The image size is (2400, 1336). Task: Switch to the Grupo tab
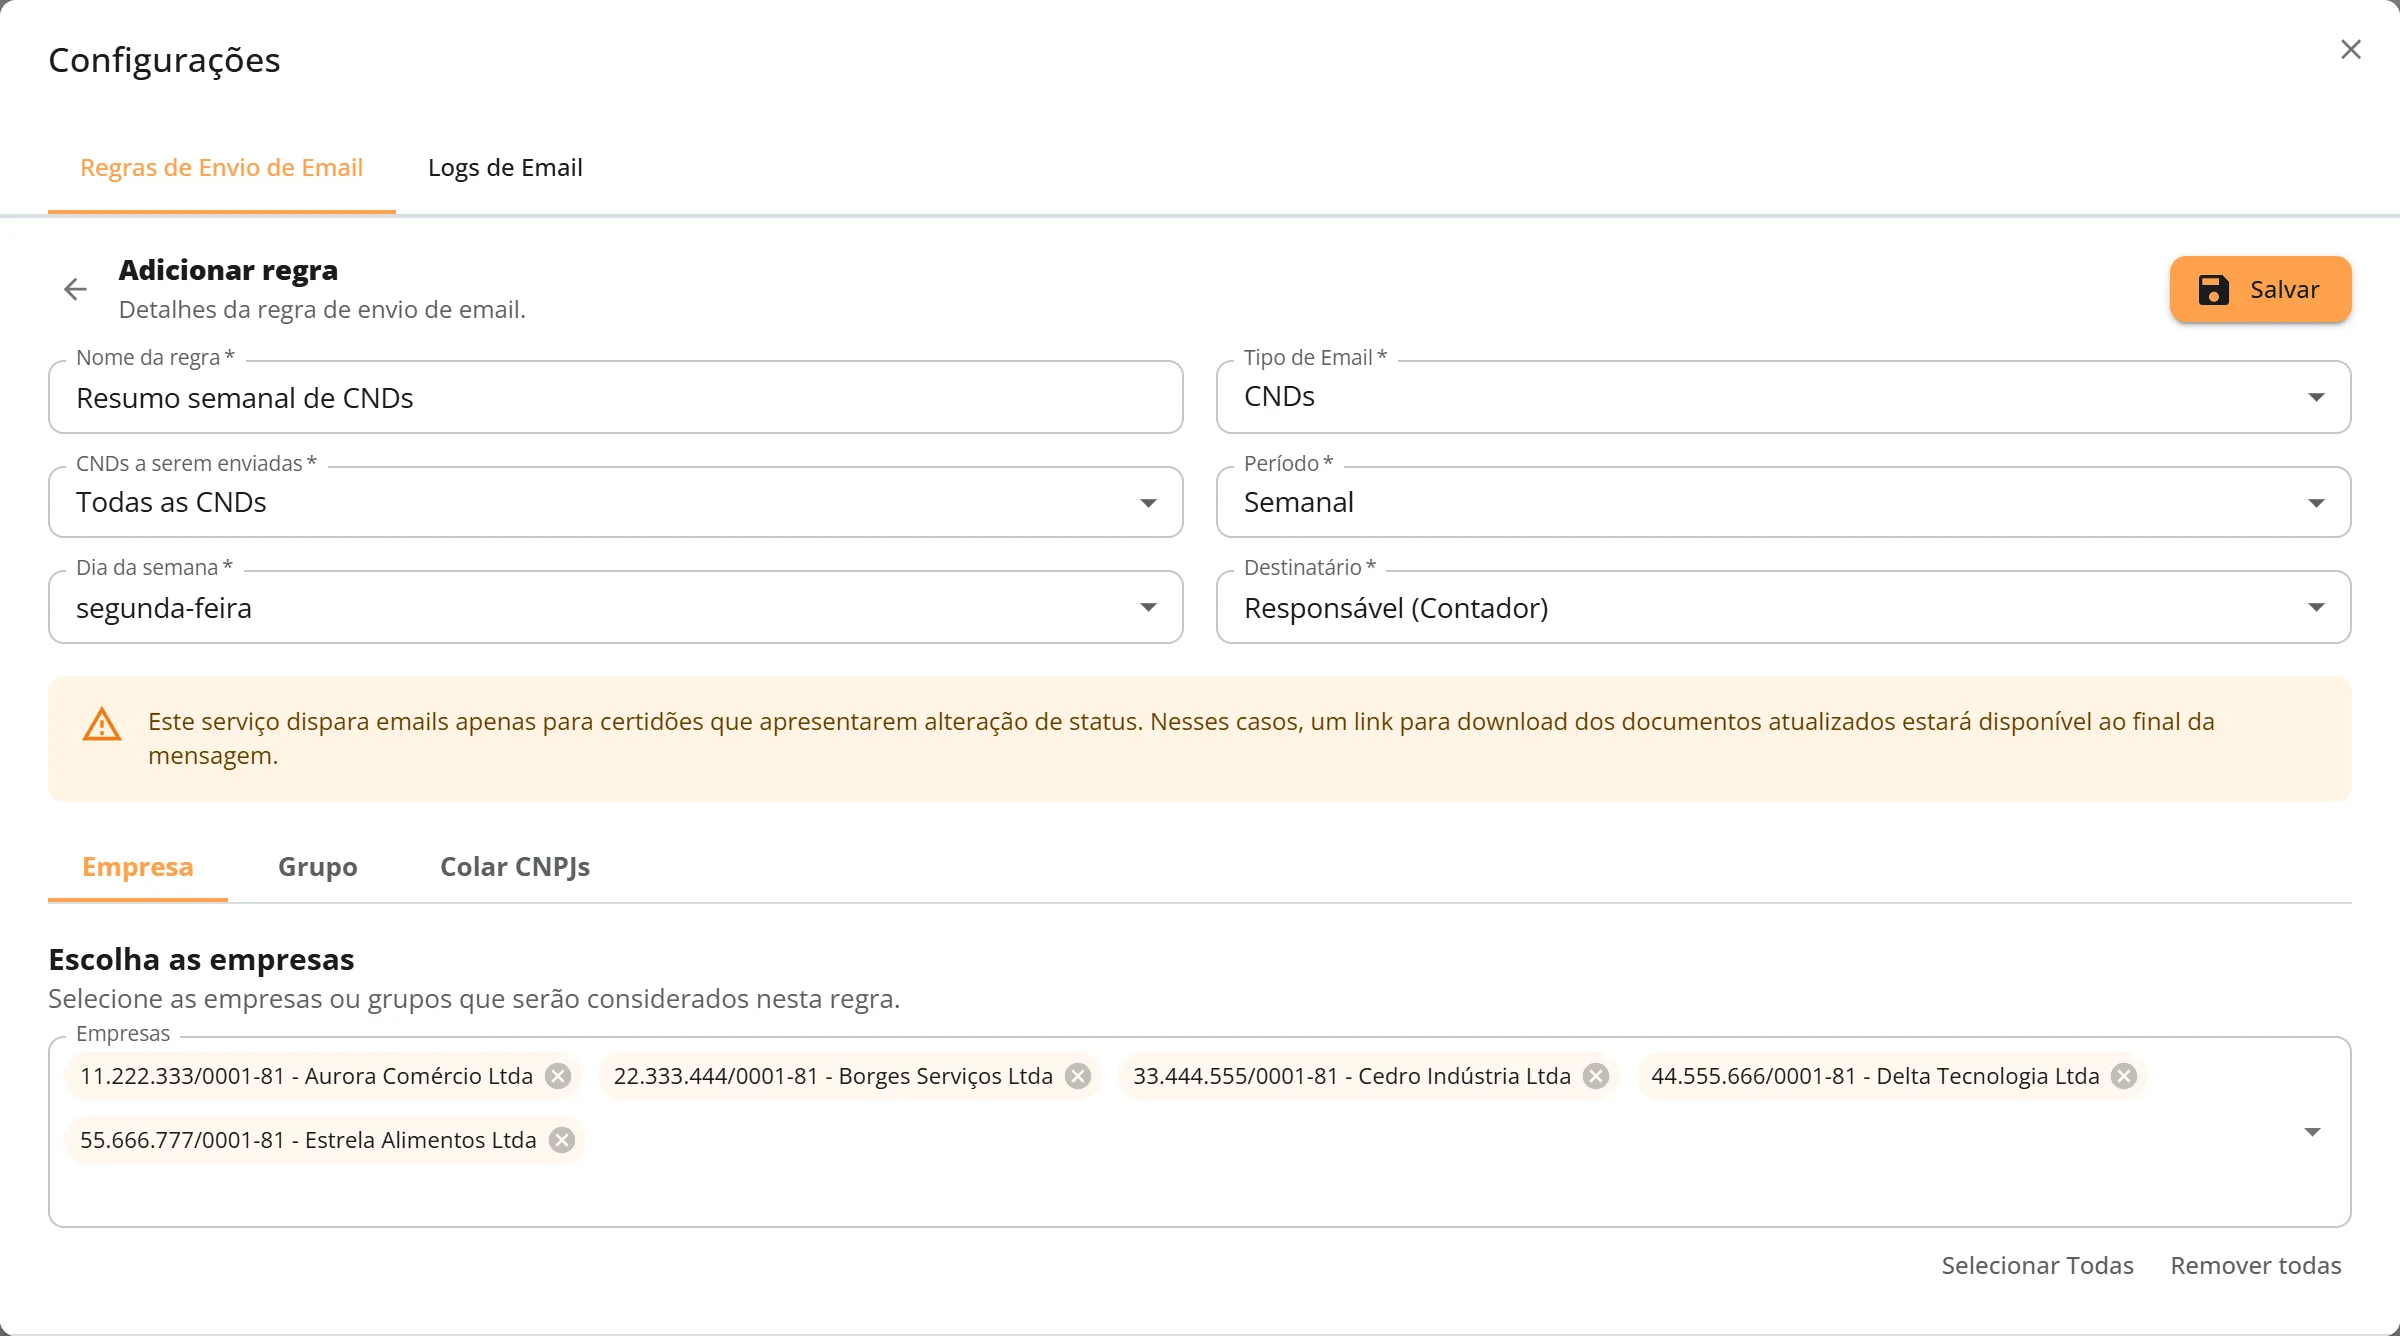click(x=317, y=867)
